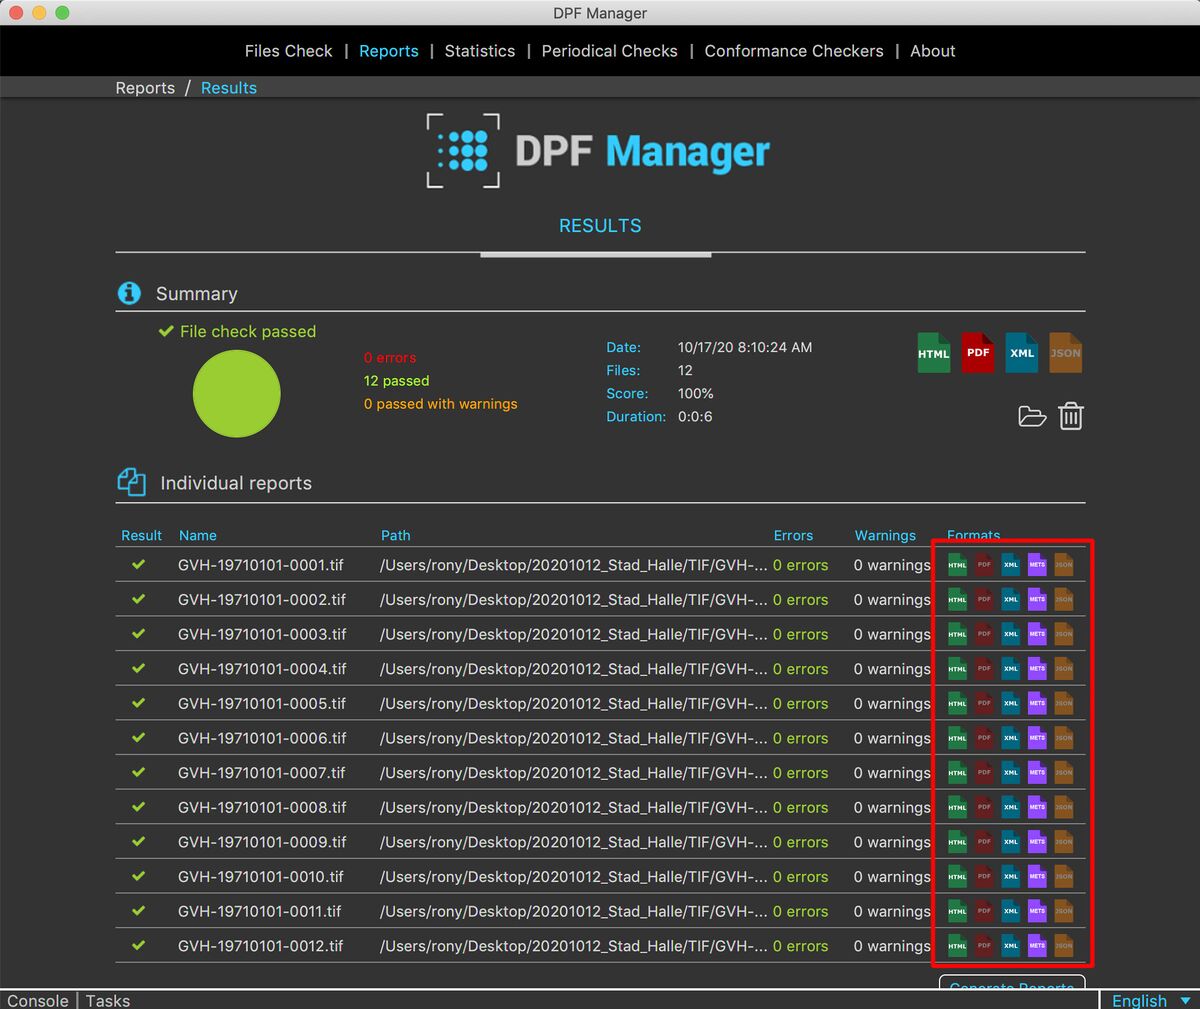Image resolution: width=1200 pixels, height=1009 pixels.
Task: Navigate back via the Reports breadcrumb link
Action: [x=144, y=88]
